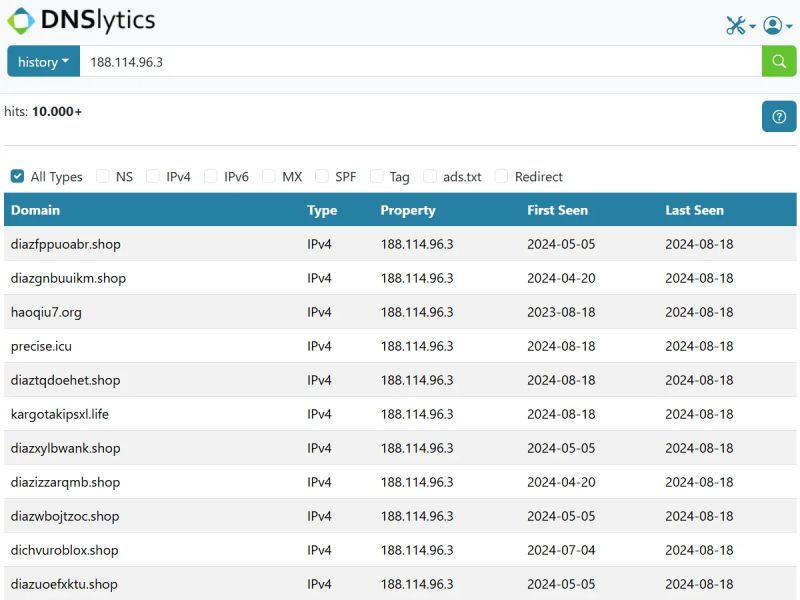
Task: Click the IPv4 type in kargotakipsxl.life row
Action: coord(319,414)
